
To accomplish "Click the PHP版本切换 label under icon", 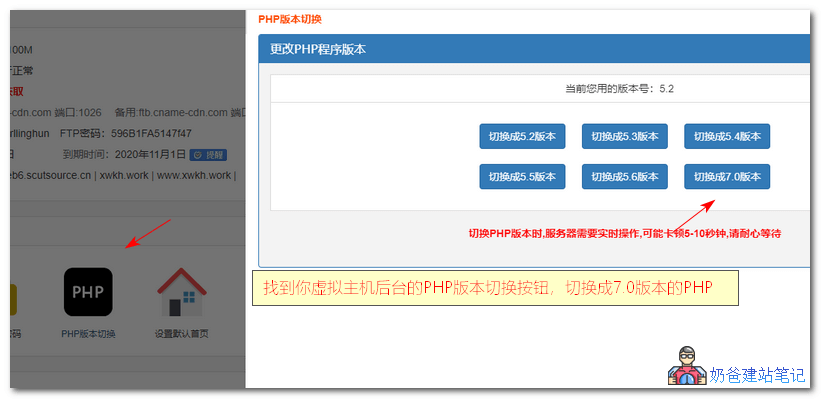I will 88,334.
